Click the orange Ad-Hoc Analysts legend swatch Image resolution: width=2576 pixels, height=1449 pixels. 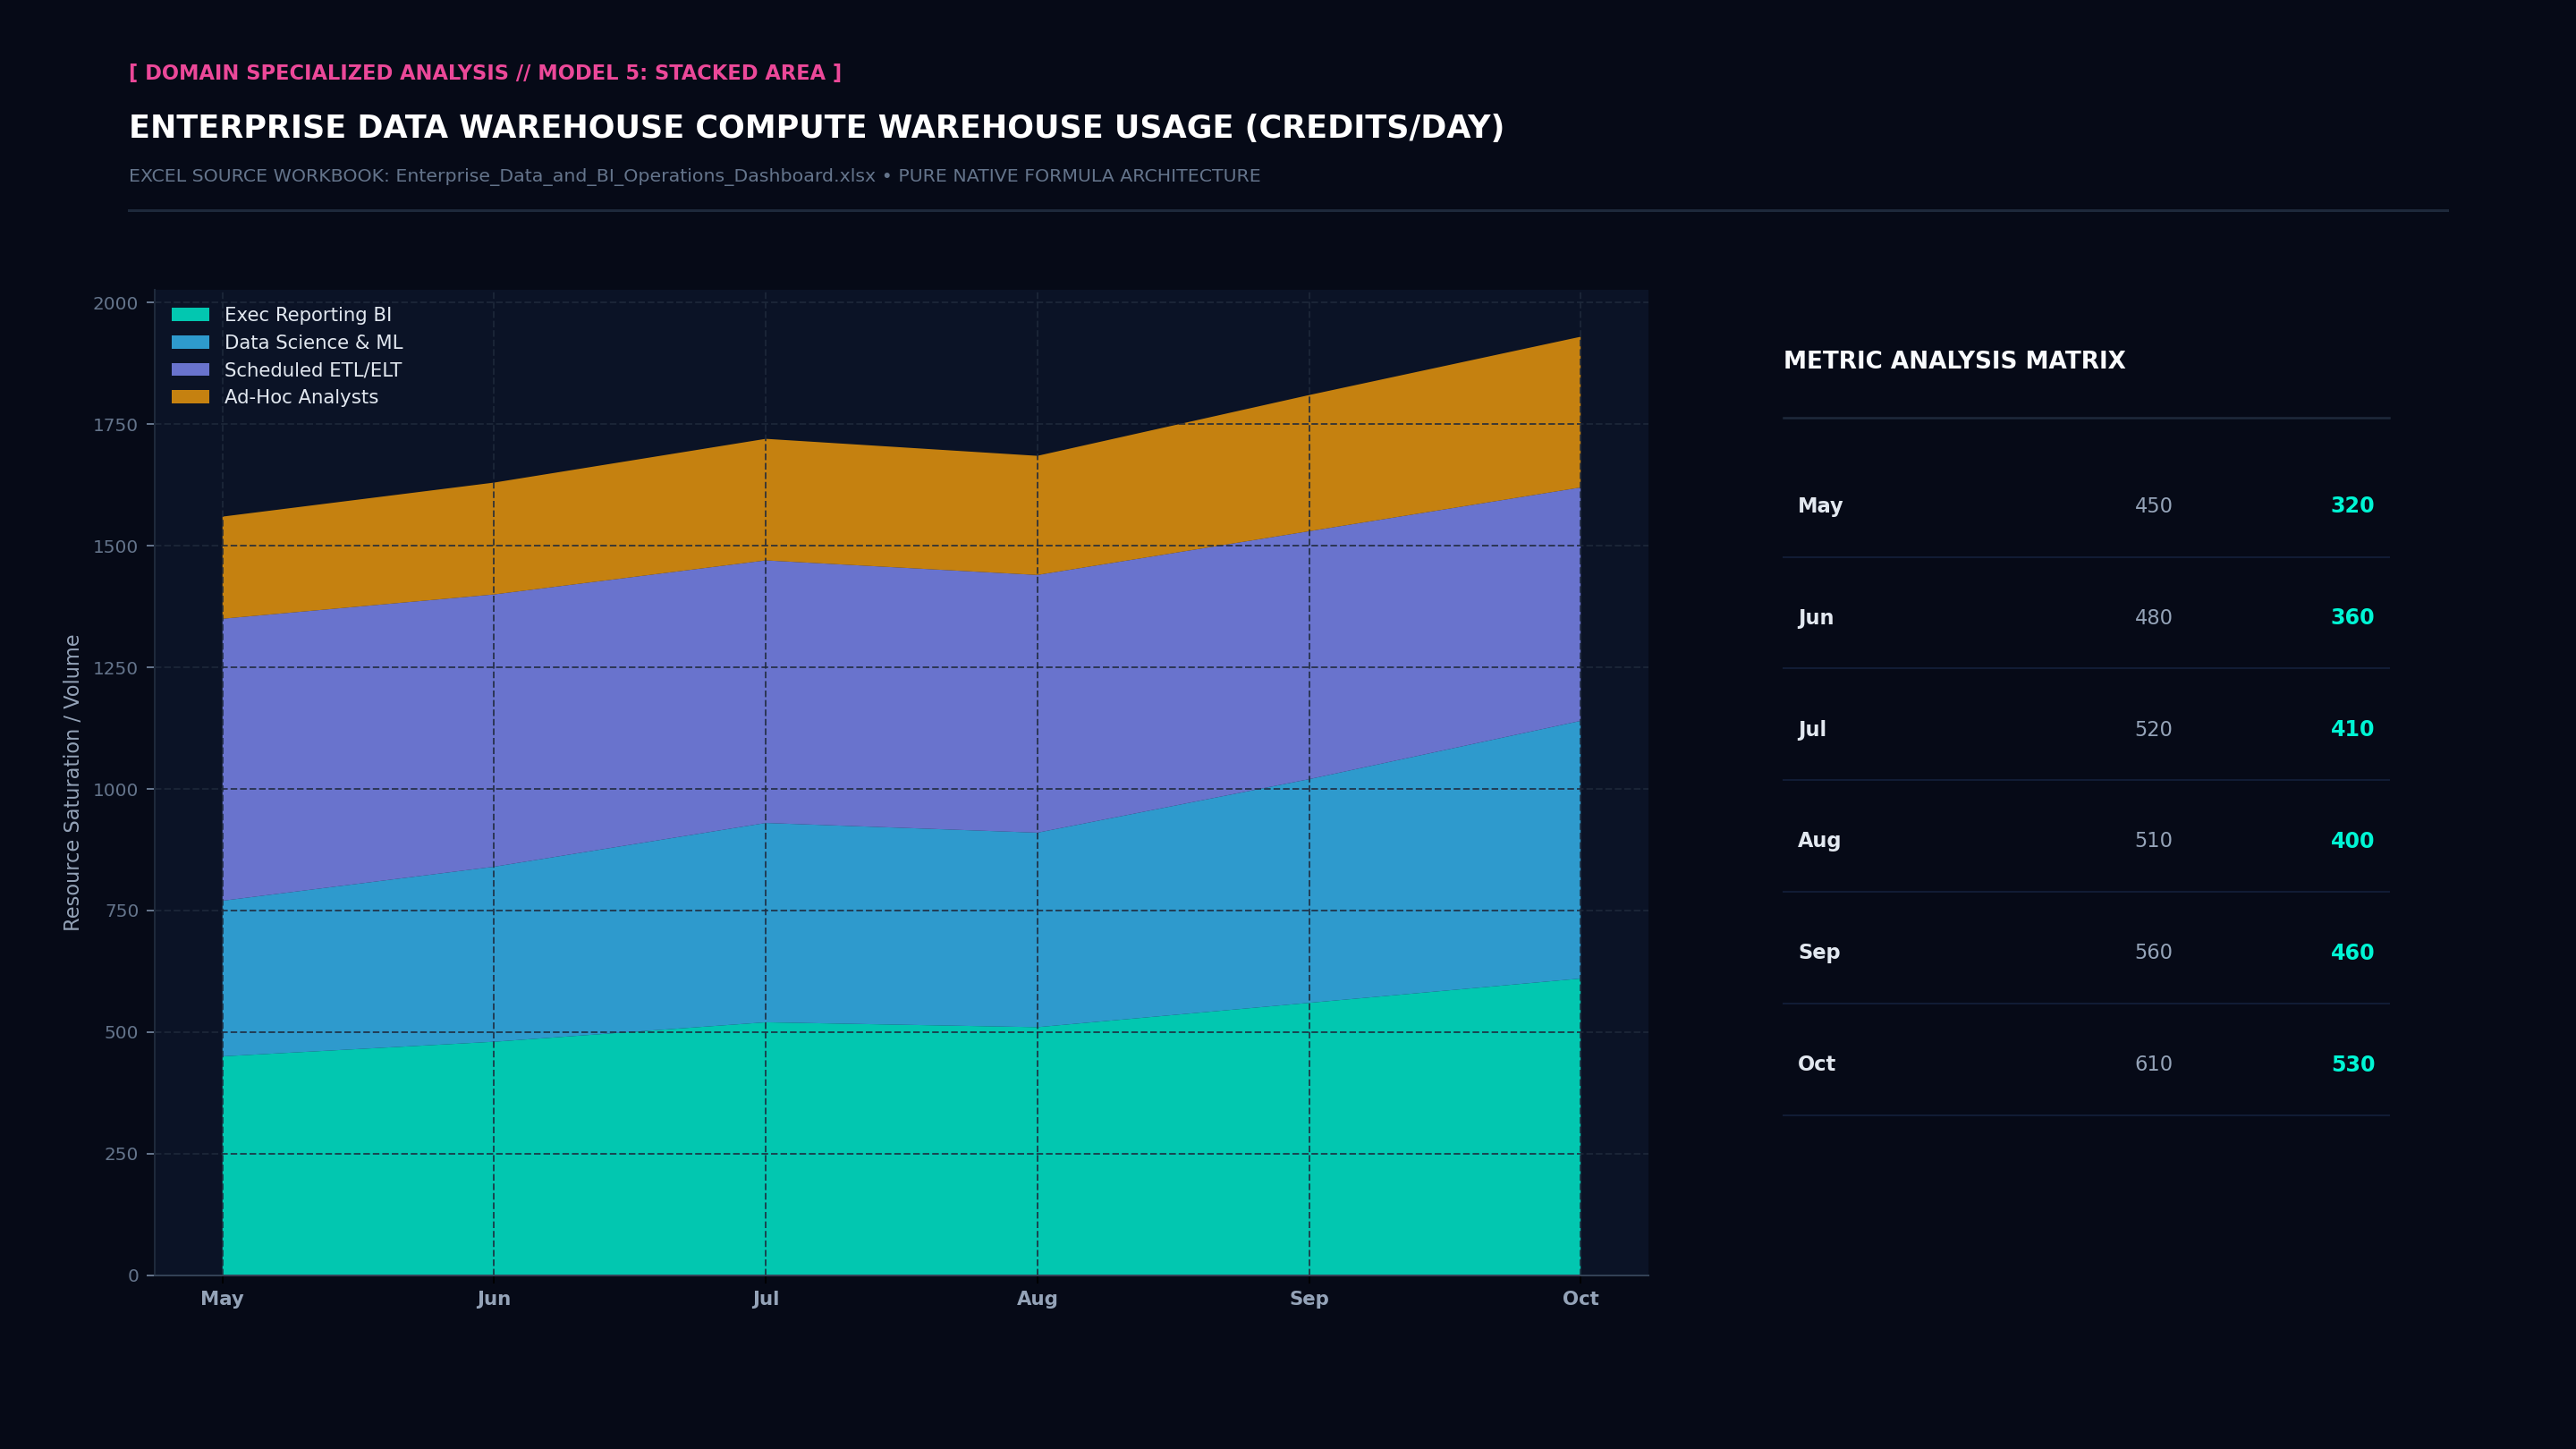coord(190,397)
